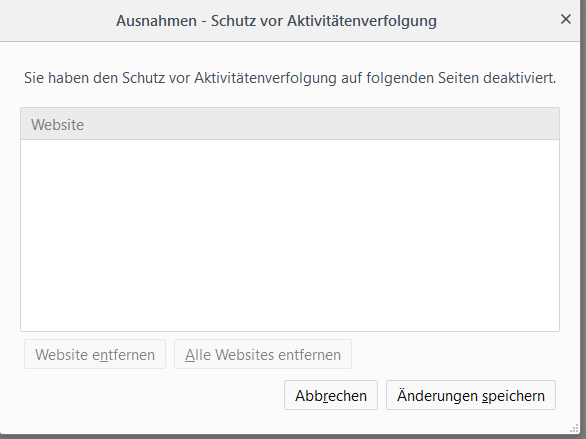
Task: Hit the X icon beside the dialog title
Action: click(x=565, y=19)
